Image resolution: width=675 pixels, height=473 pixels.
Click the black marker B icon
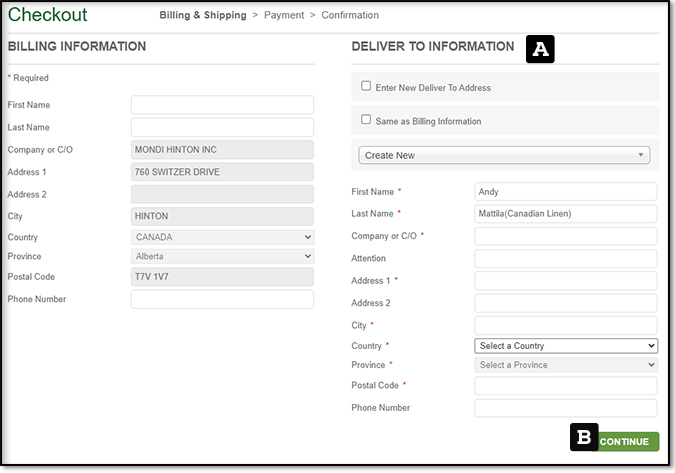click(583, 437)
